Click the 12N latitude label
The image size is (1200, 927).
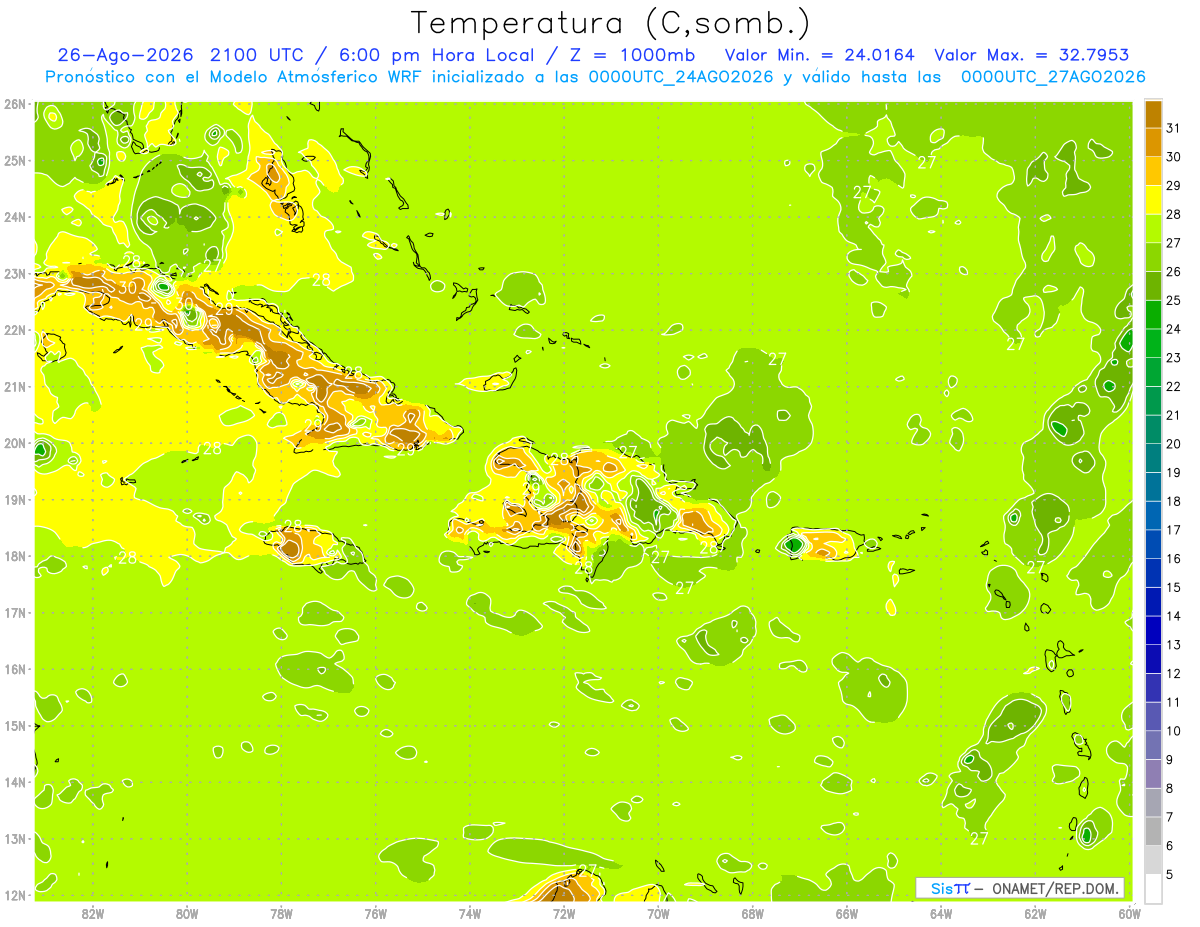pos(14,895)
